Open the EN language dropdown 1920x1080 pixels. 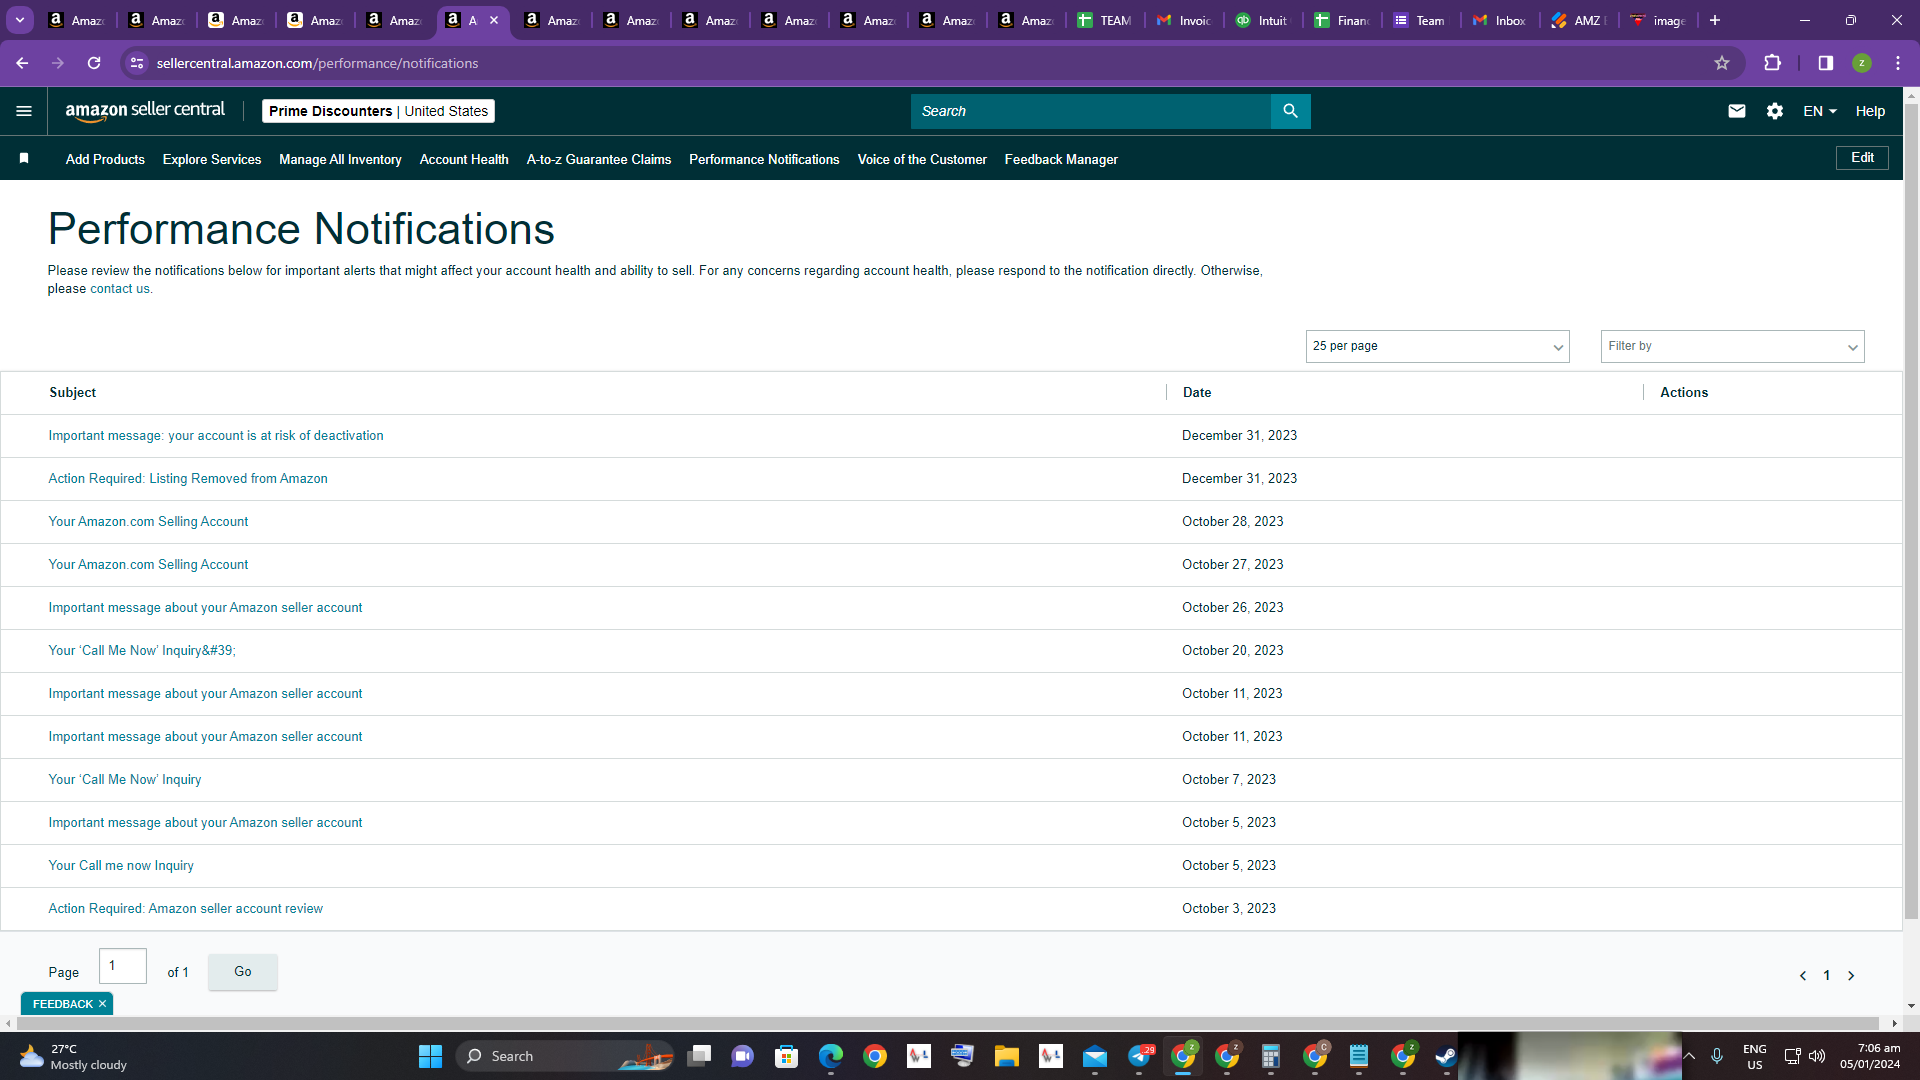[1820, 111]
